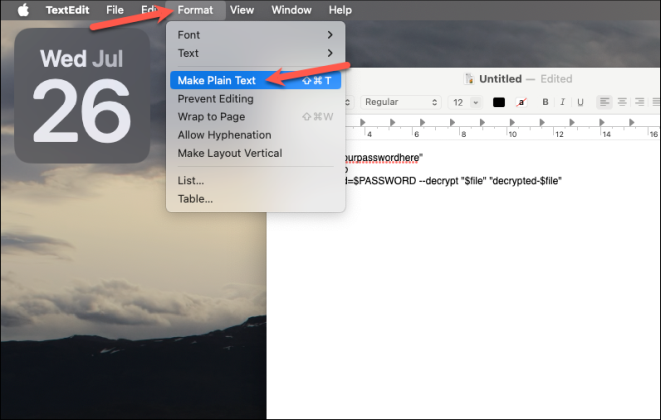Viewport: 661px width, 420px height.
Task: Open the black text color swatch
Action: 499,102
